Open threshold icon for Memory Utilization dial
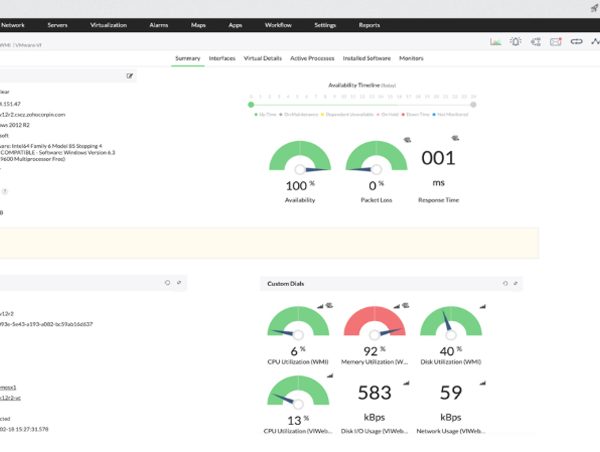This screenshot has width=600, height=452. (406, 305)
